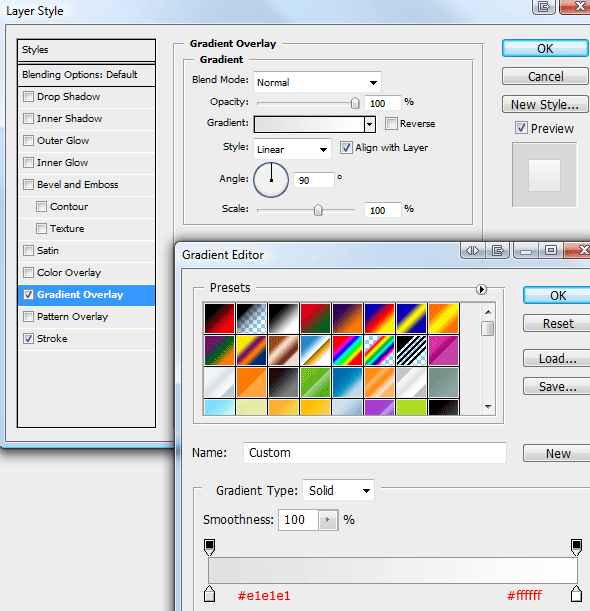Open the Style Linear dropdown

click(292, 149)
